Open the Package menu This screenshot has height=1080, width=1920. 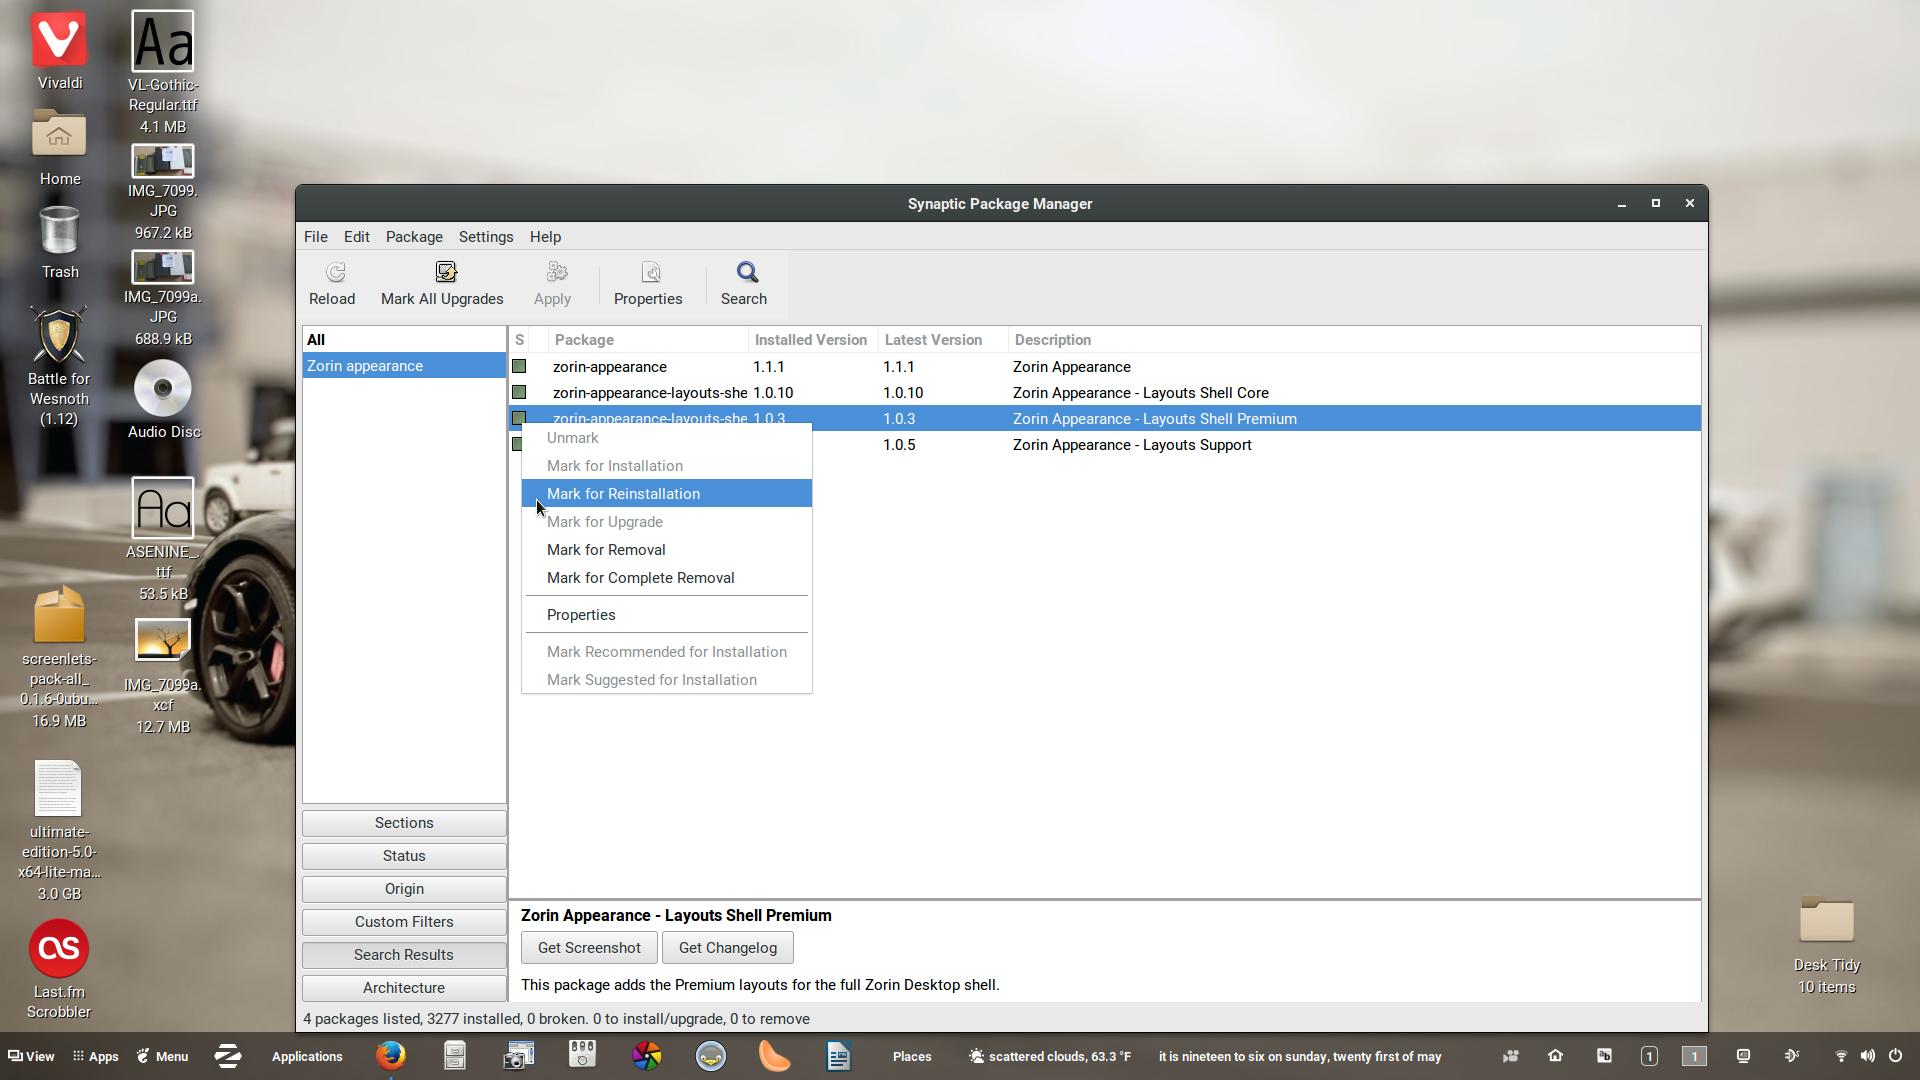(414, 237)
